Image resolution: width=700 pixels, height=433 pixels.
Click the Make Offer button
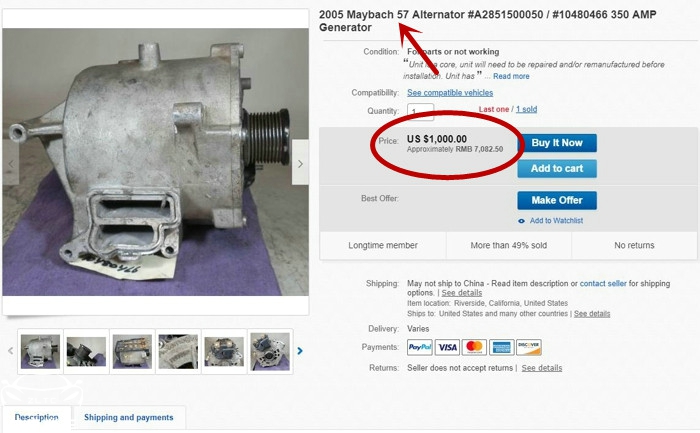(557, 200)
